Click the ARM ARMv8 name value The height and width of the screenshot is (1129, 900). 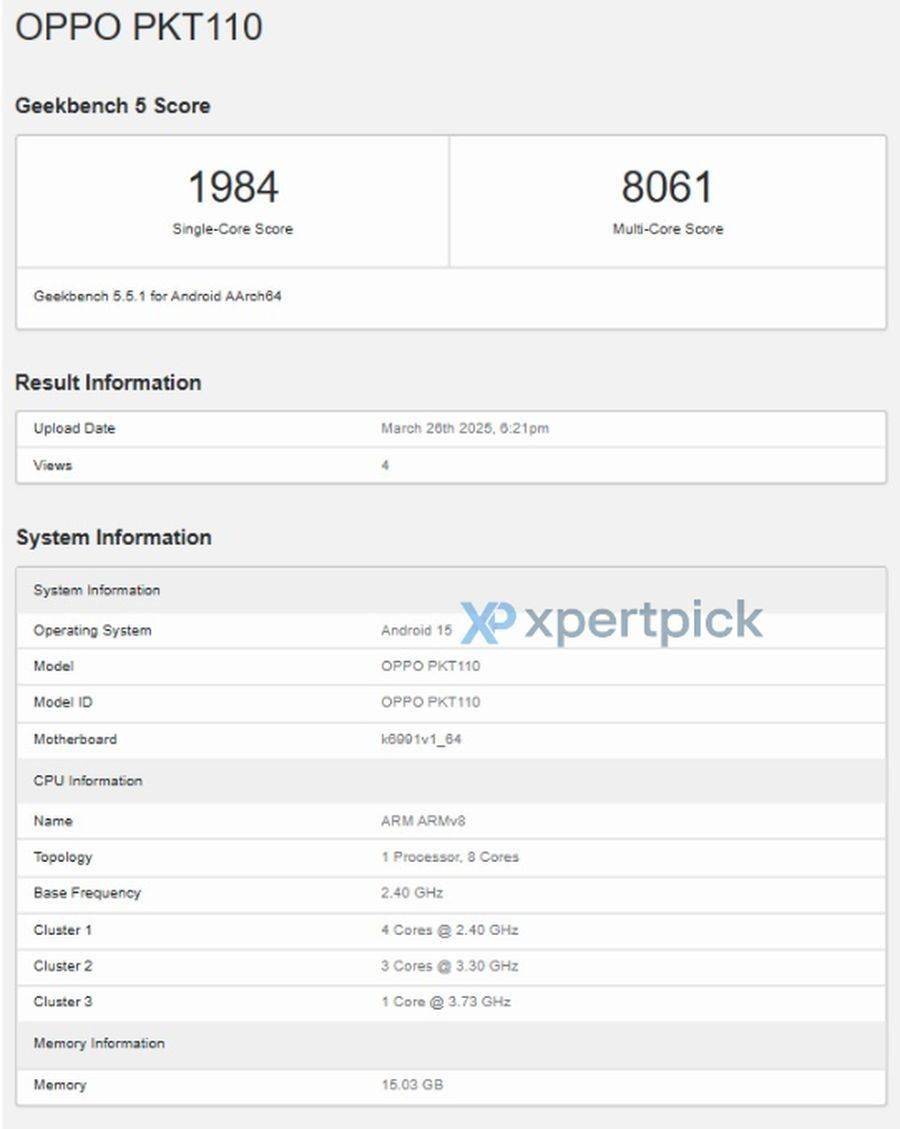pyautogui.click(x=423, y=821)
